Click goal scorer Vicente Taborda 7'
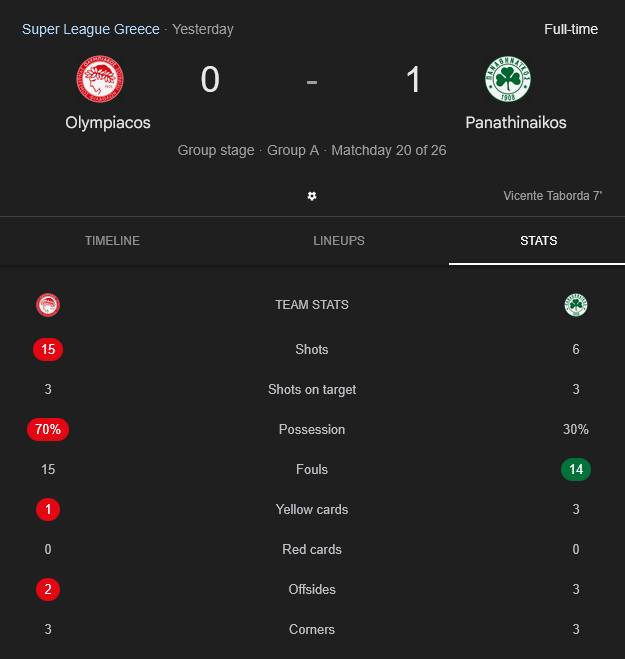The height and width of the screenshot is (659, 625). point(552,196)
